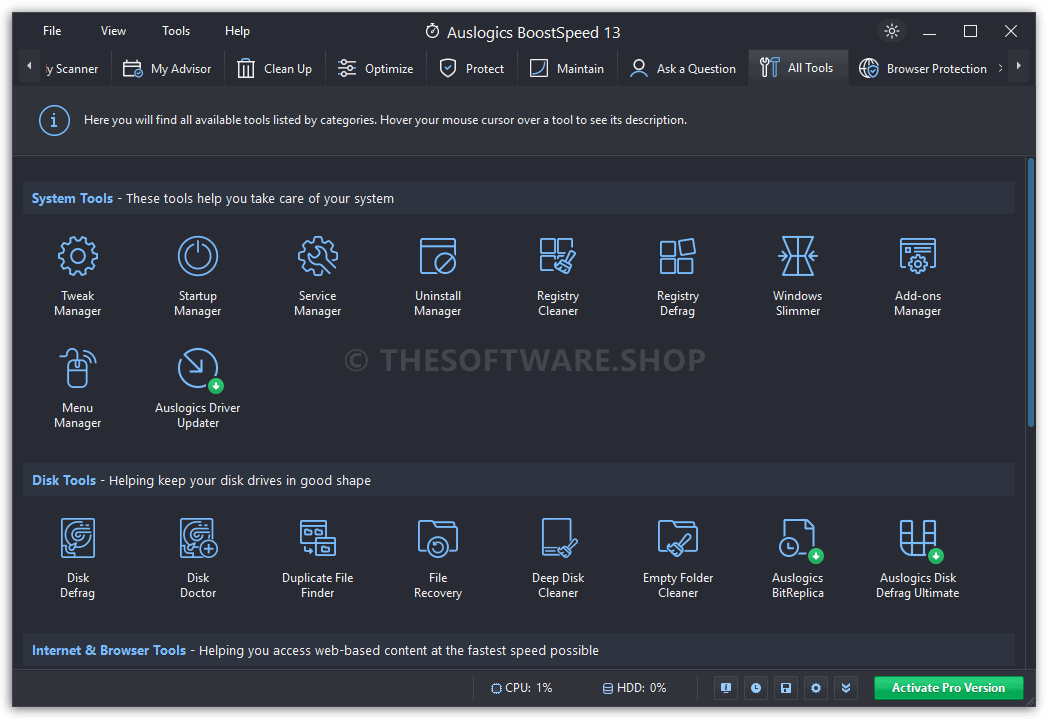Image resolution: width=1048 pixels, height=719 pixels.
Task: Open the Tools menu
Action: (176, 31)
